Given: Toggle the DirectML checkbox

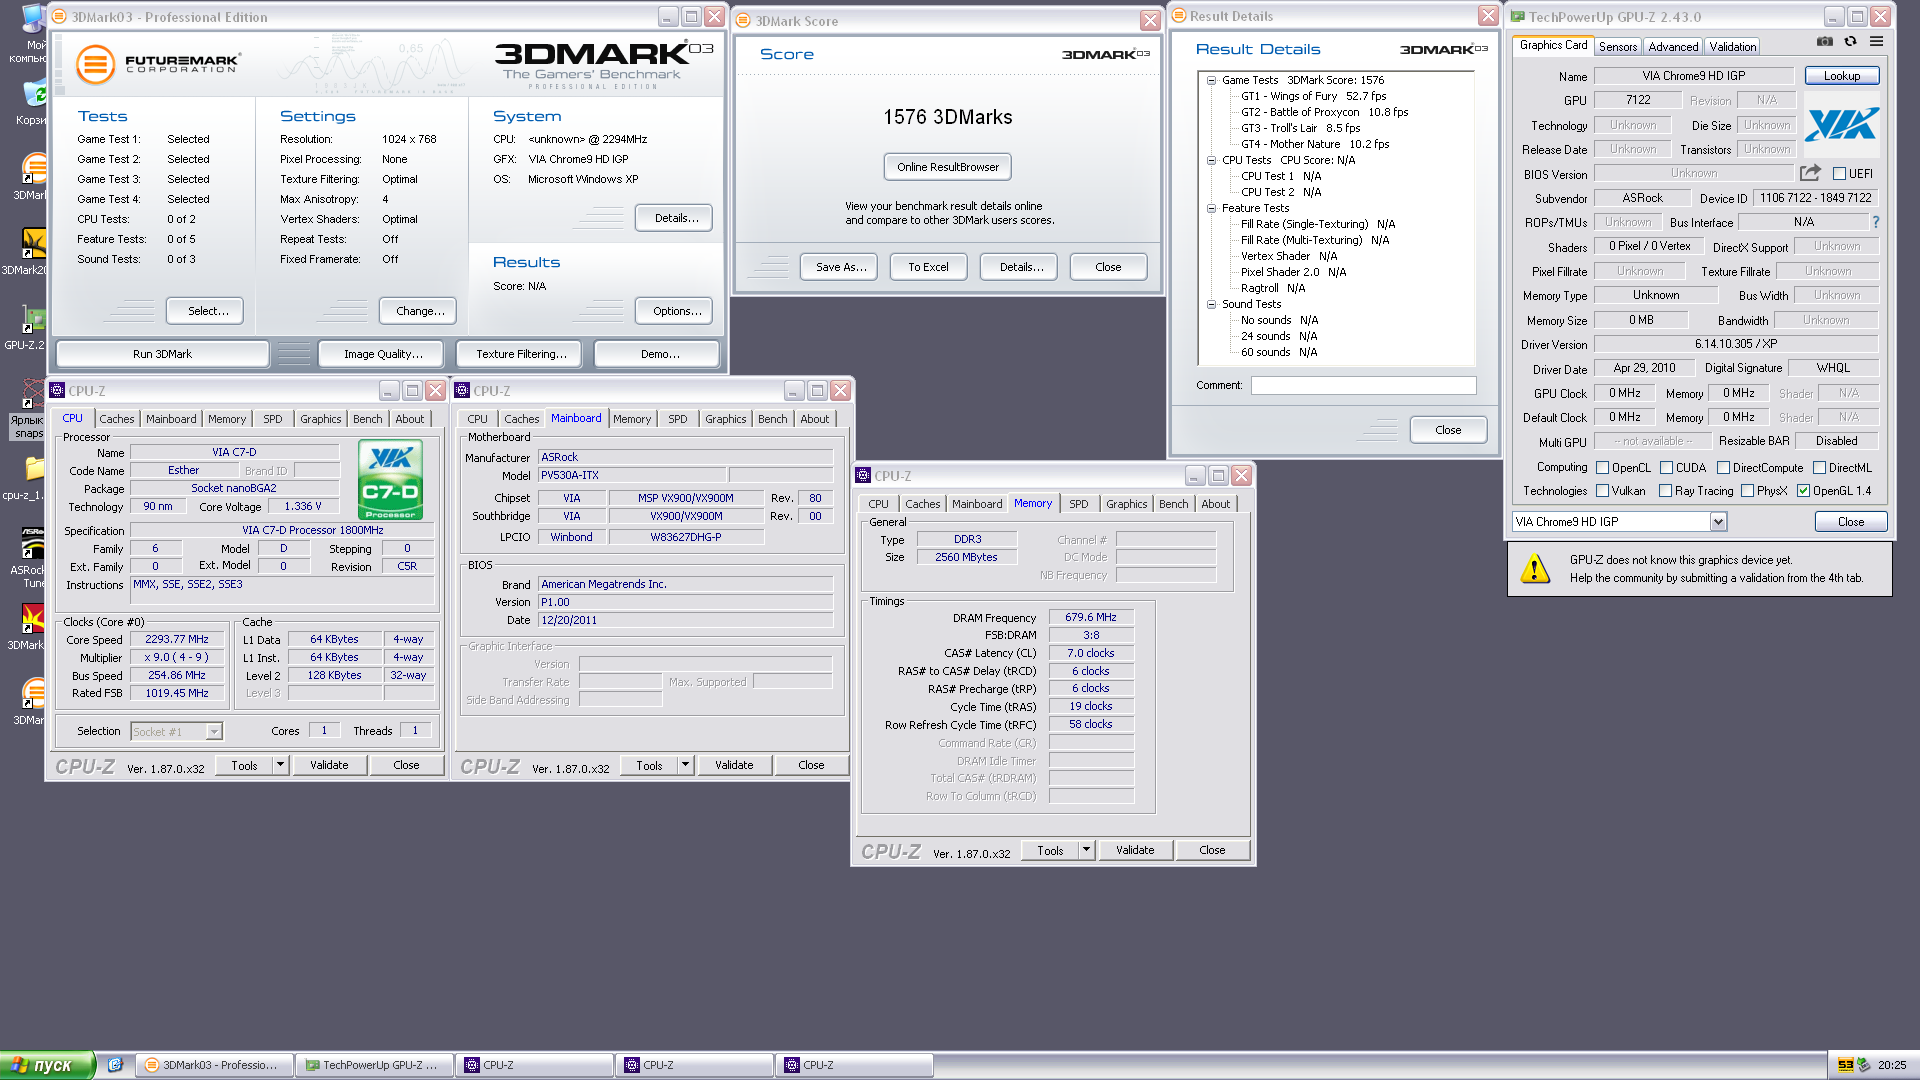Looking at the screenshot, I should [1820, 468].
